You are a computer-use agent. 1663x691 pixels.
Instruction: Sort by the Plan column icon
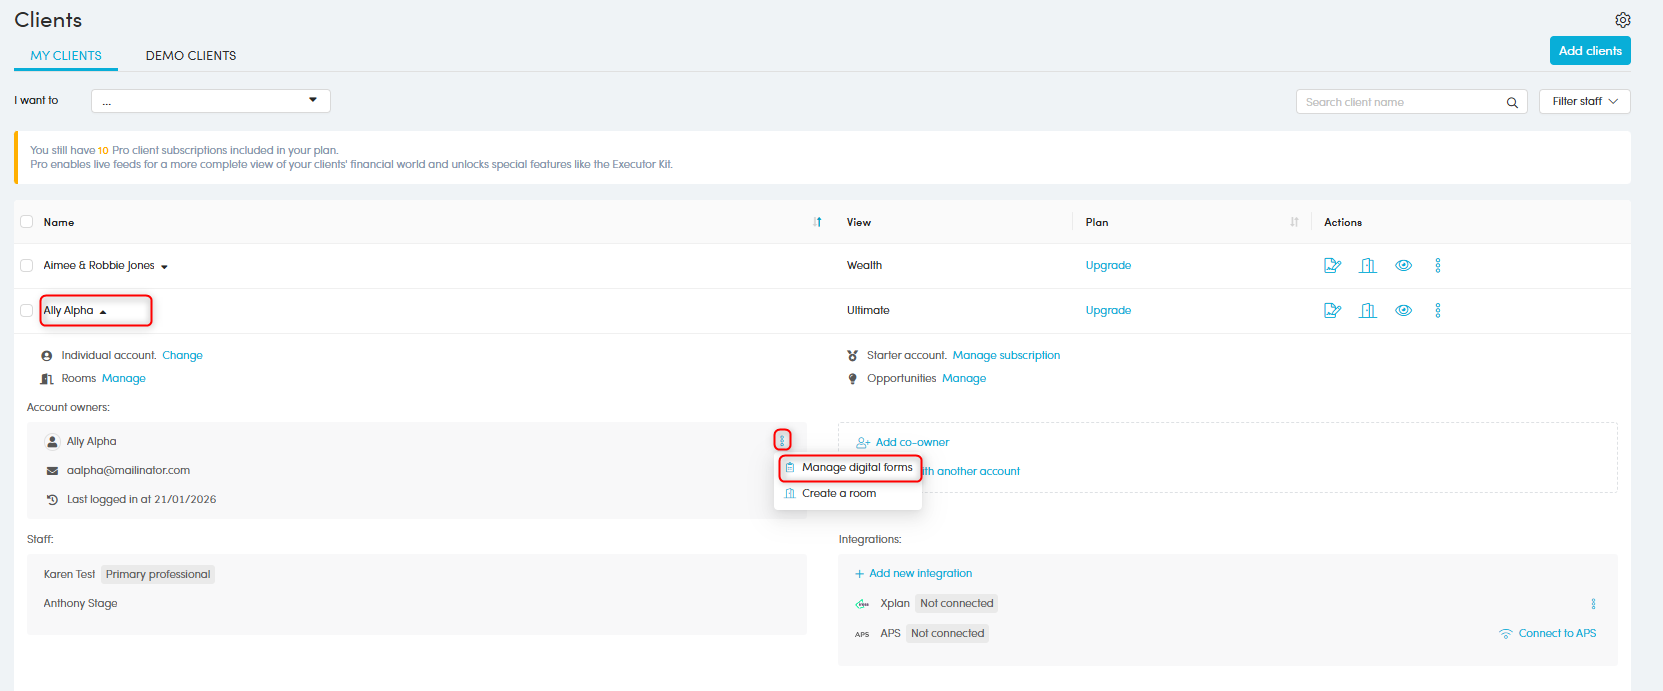click(1294, 222)
